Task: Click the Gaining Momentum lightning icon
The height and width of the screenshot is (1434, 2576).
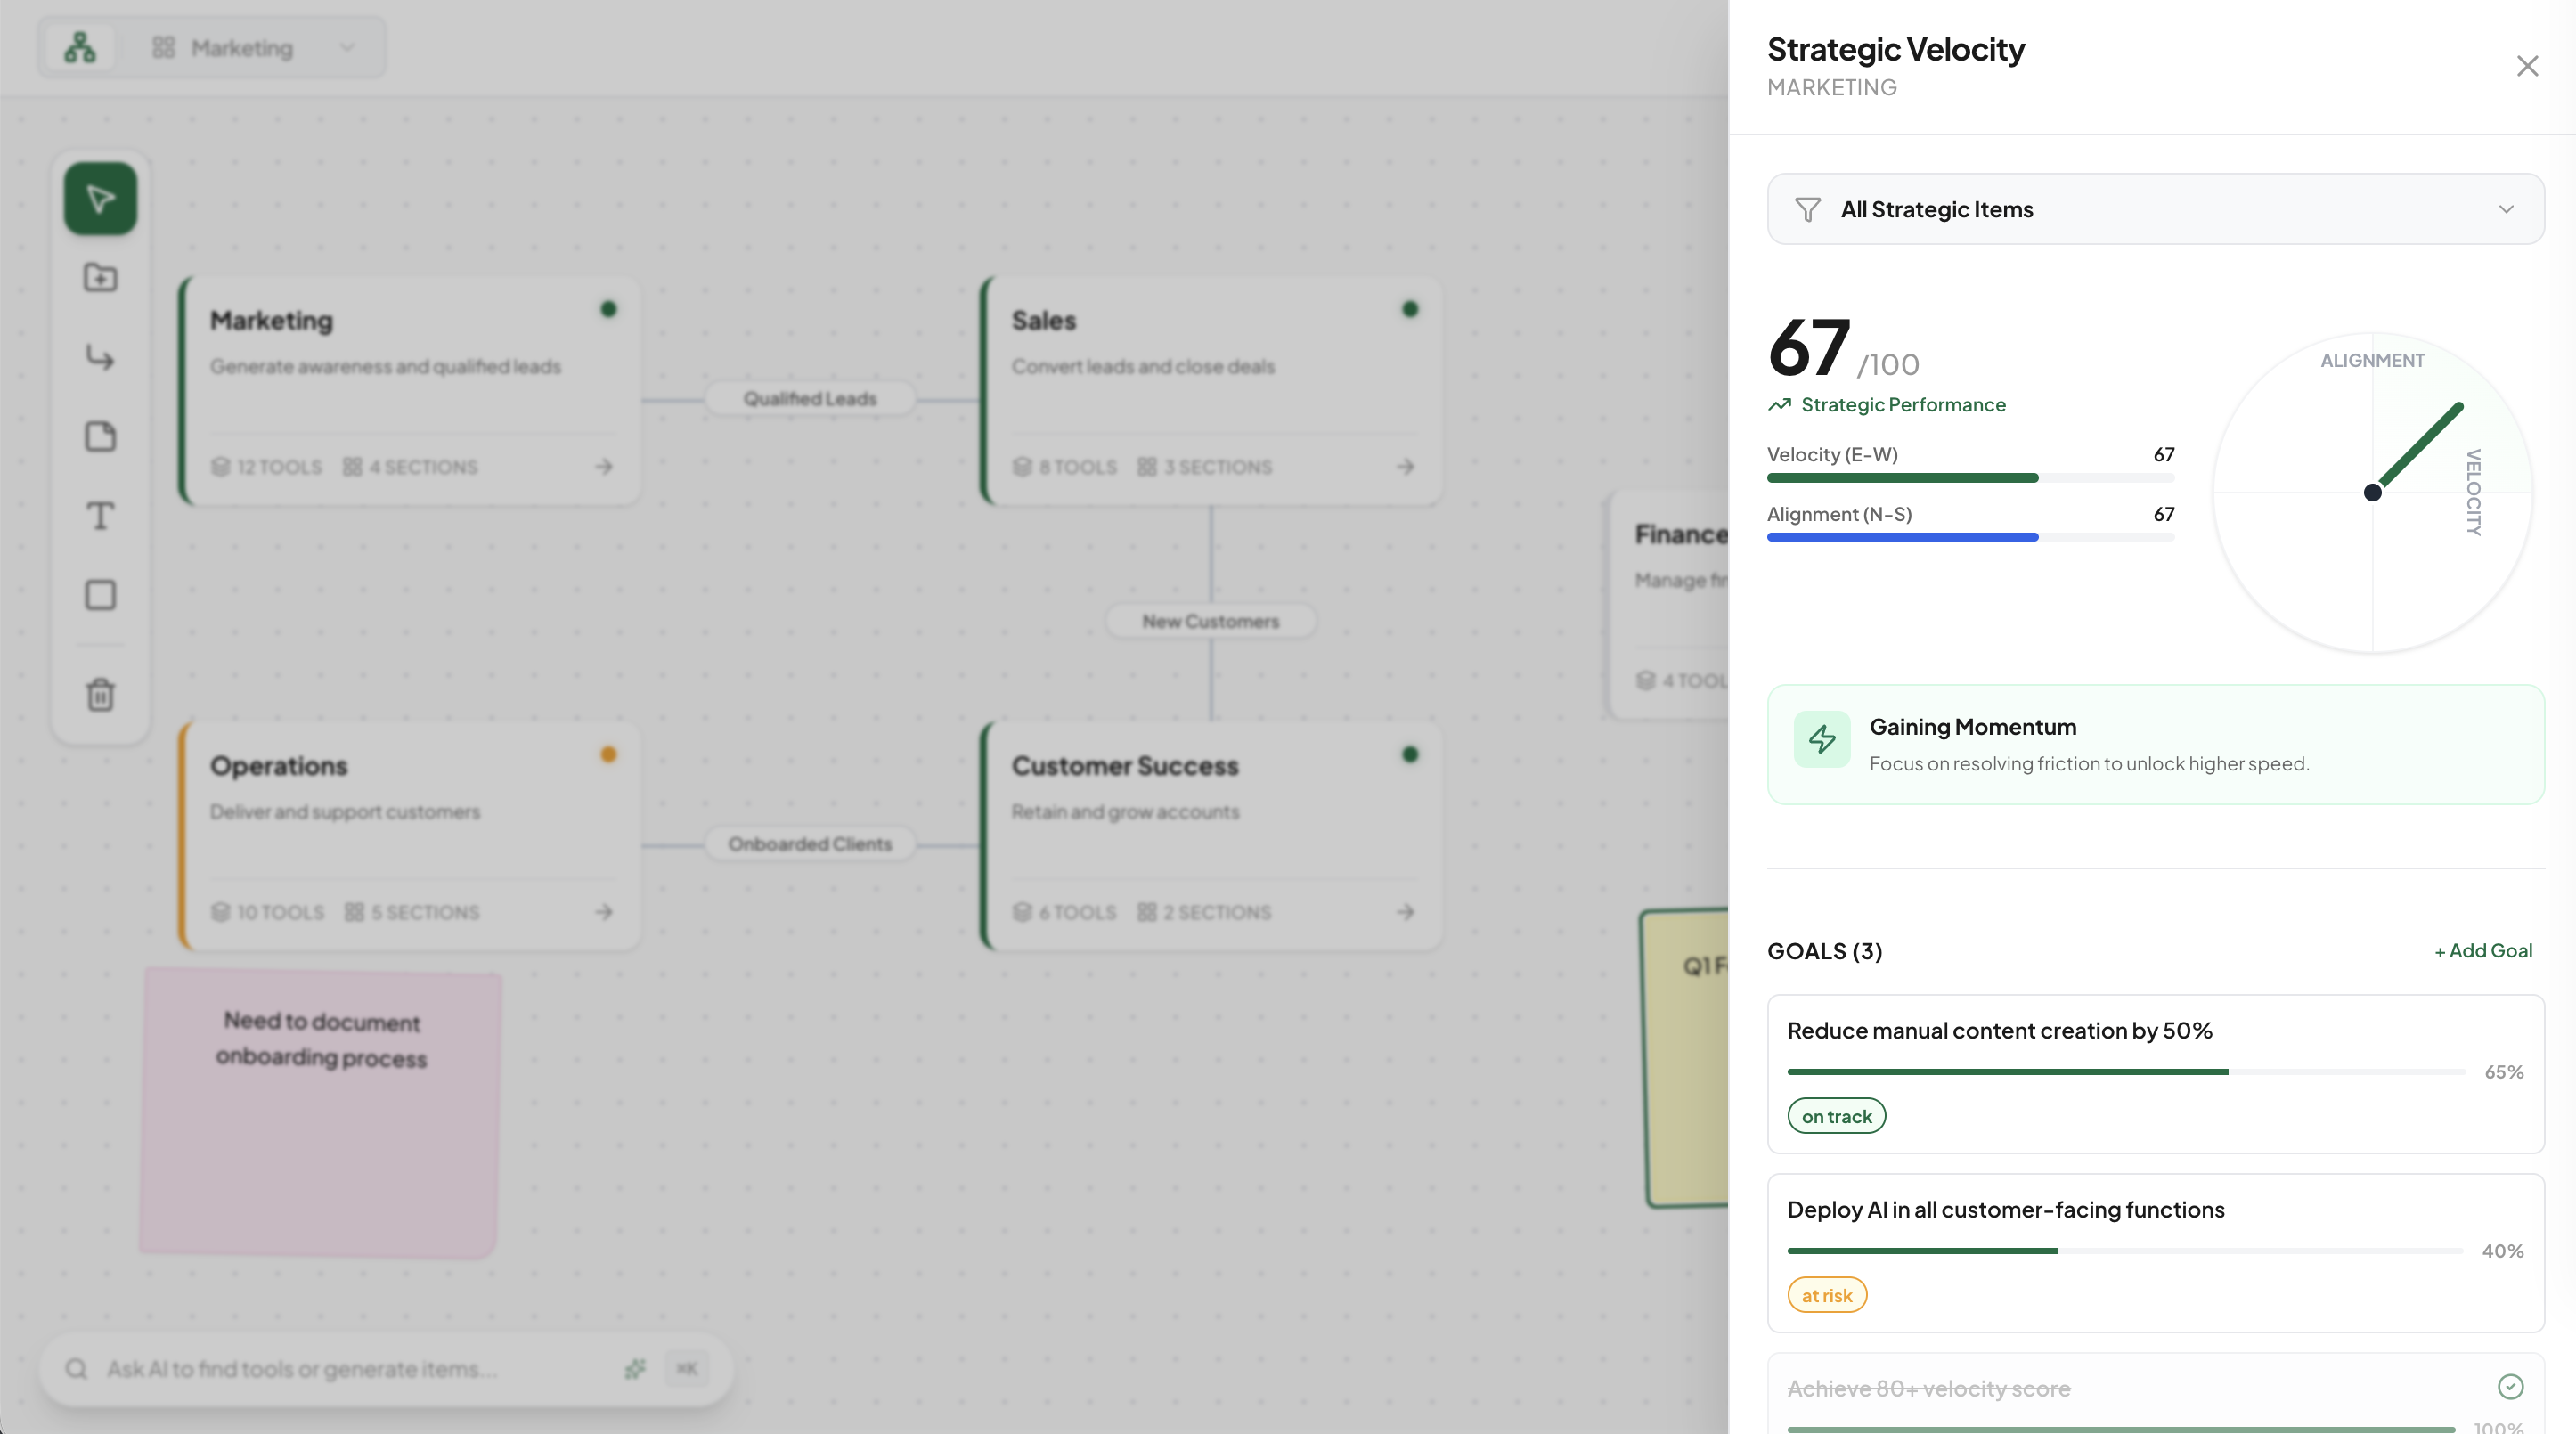Action: coord(1821,739)
